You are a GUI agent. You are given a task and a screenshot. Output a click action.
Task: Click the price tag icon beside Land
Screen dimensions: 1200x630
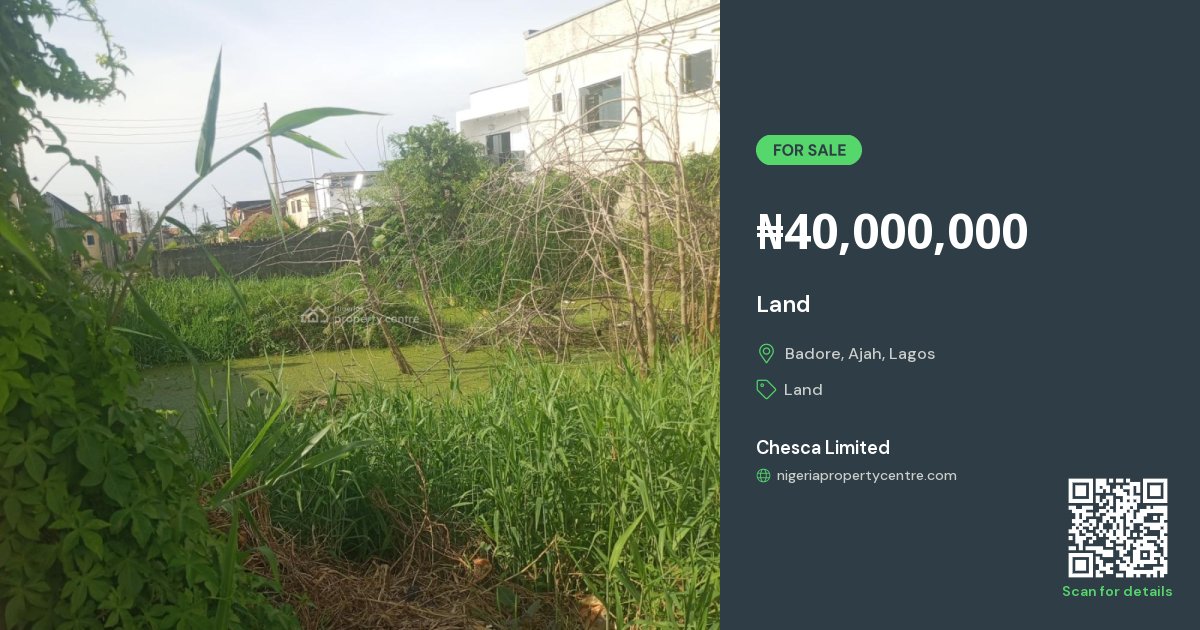(766, 389)
